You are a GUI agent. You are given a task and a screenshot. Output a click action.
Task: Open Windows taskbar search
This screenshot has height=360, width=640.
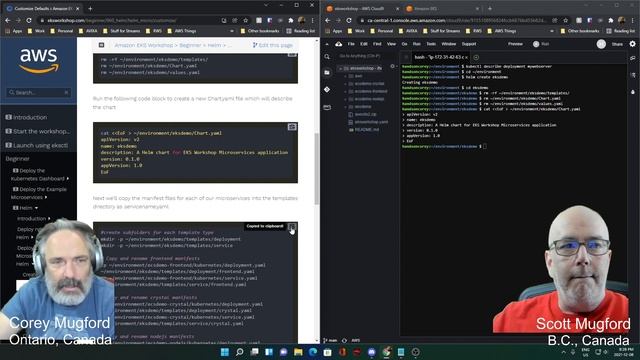[240, 352]
